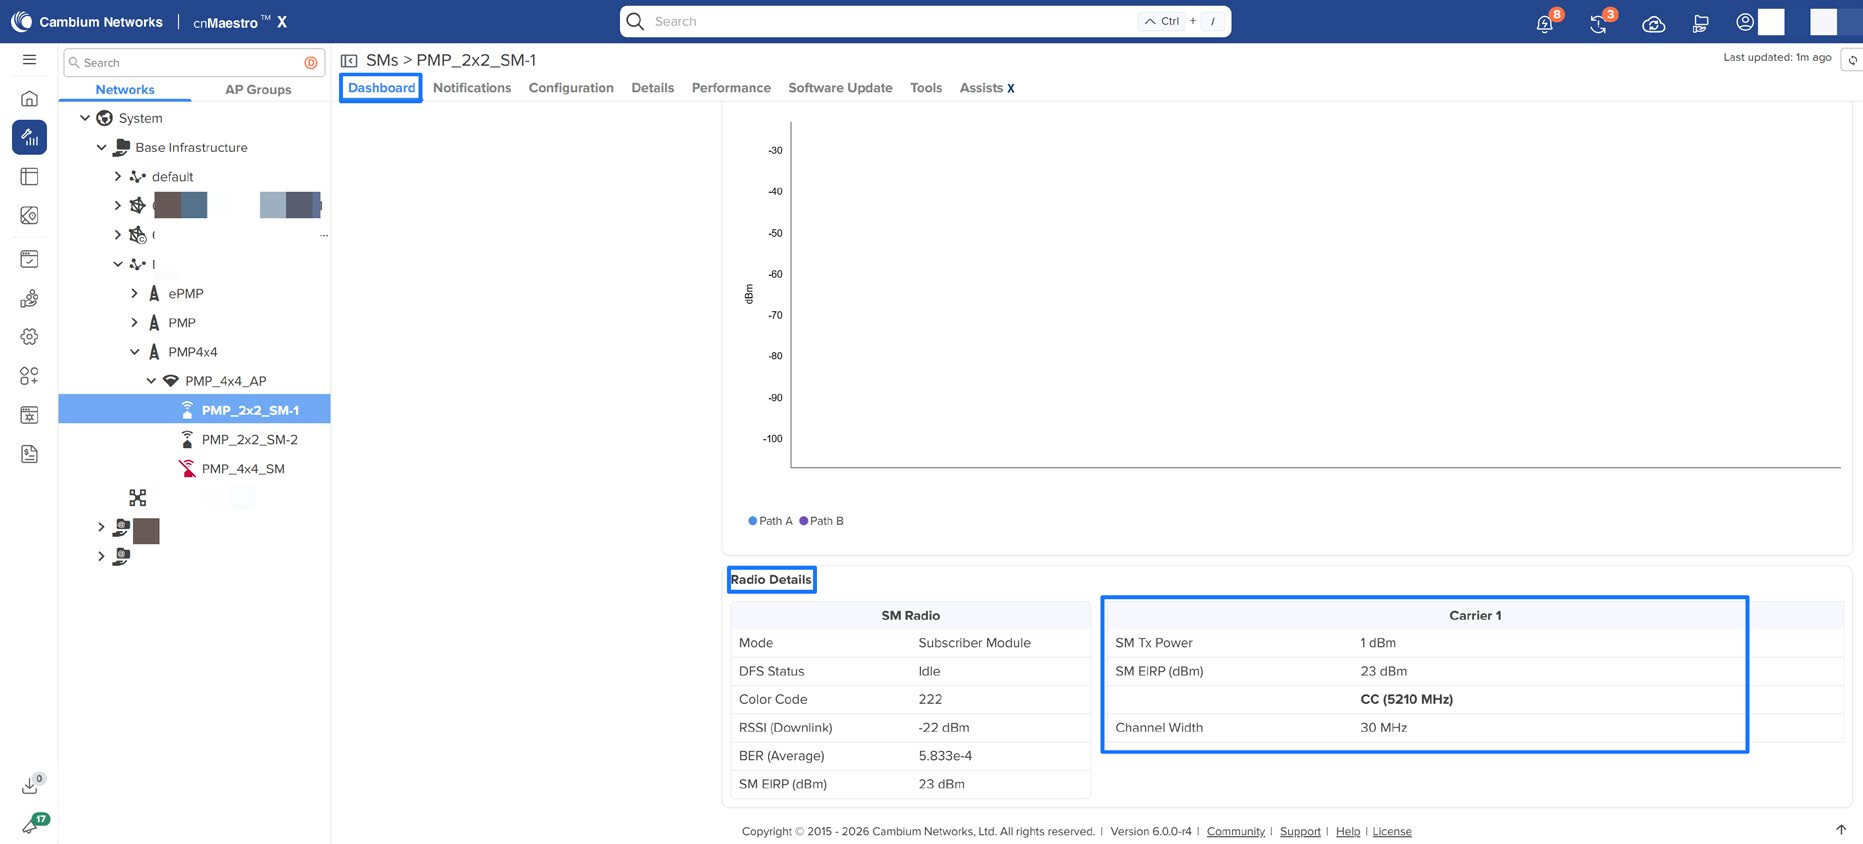Go to the Home sidebar icon

[x=29, y=98]
